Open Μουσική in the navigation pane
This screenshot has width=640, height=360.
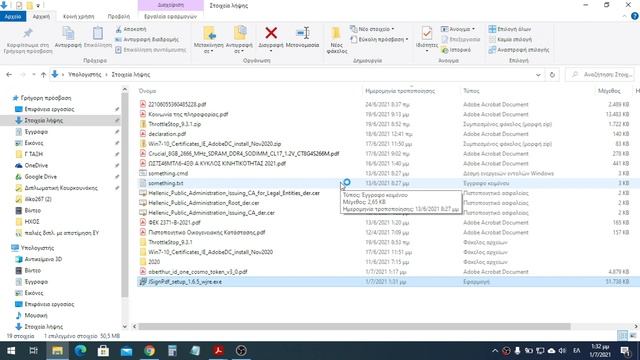[36, 316]
